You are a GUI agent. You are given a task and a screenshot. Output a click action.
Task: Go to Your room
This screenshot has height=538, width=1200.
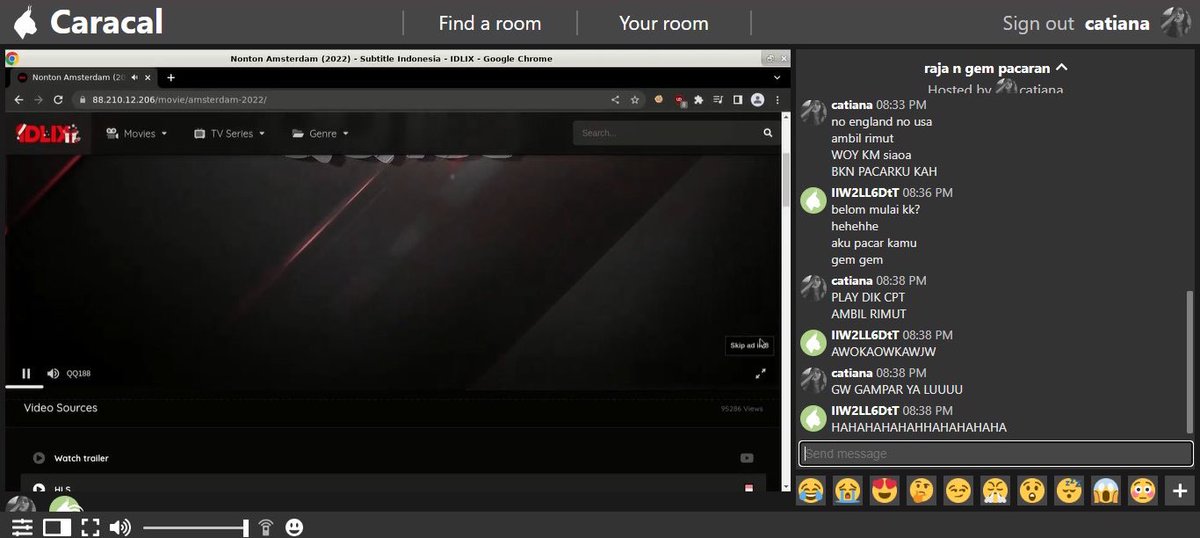(663, 23)
